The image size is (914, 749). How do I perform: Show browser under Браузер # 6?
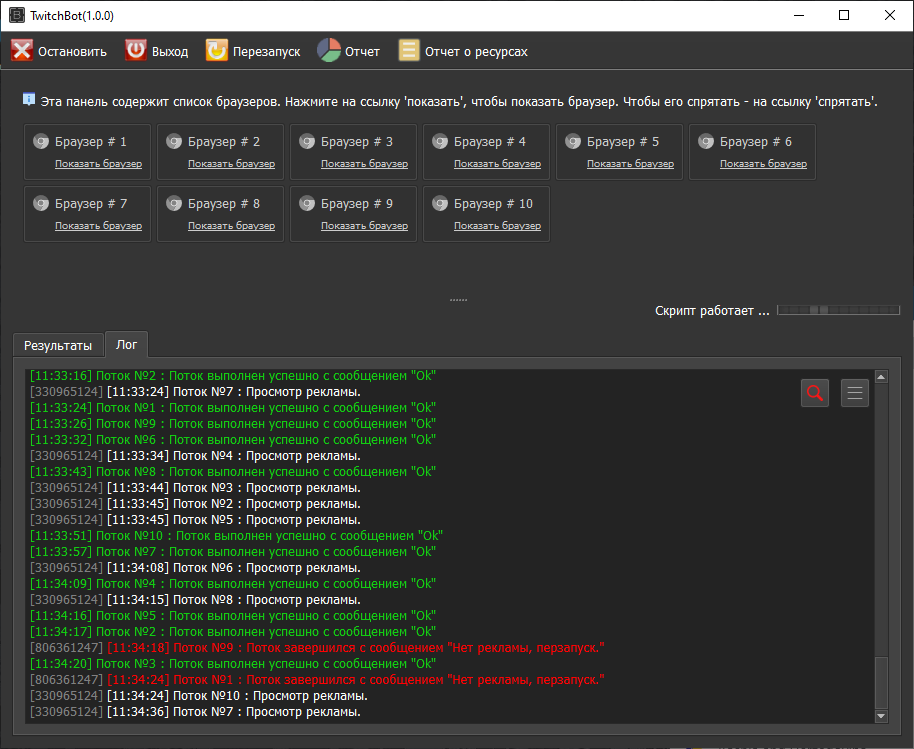763,164
